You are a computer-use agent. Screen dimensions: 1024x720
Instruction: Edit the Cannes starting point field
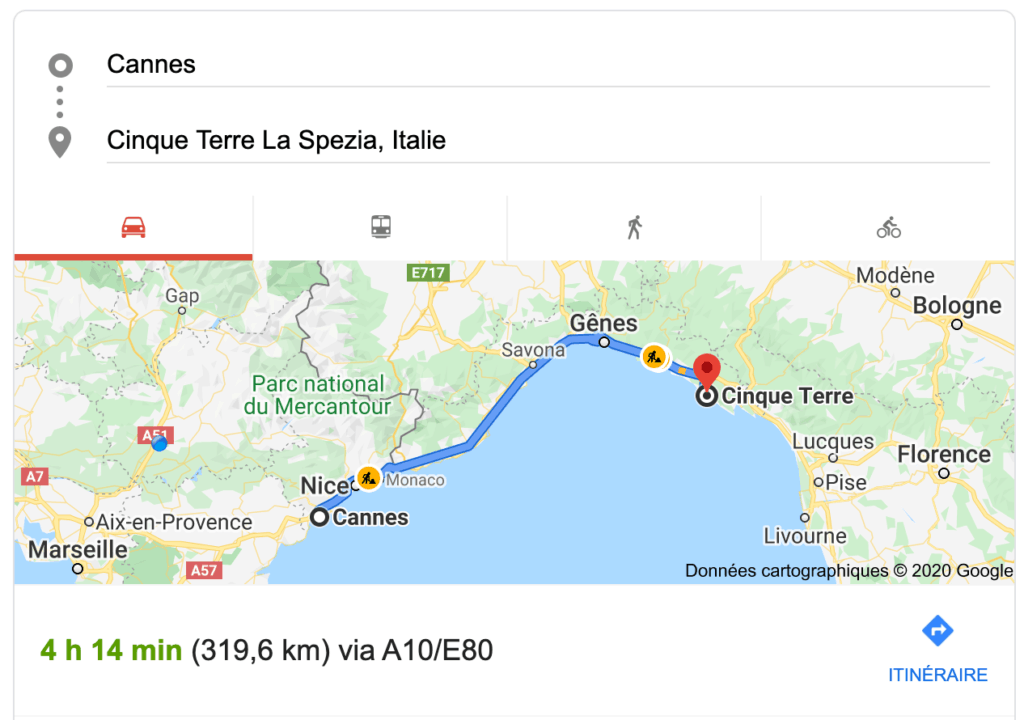coord(546,65)
